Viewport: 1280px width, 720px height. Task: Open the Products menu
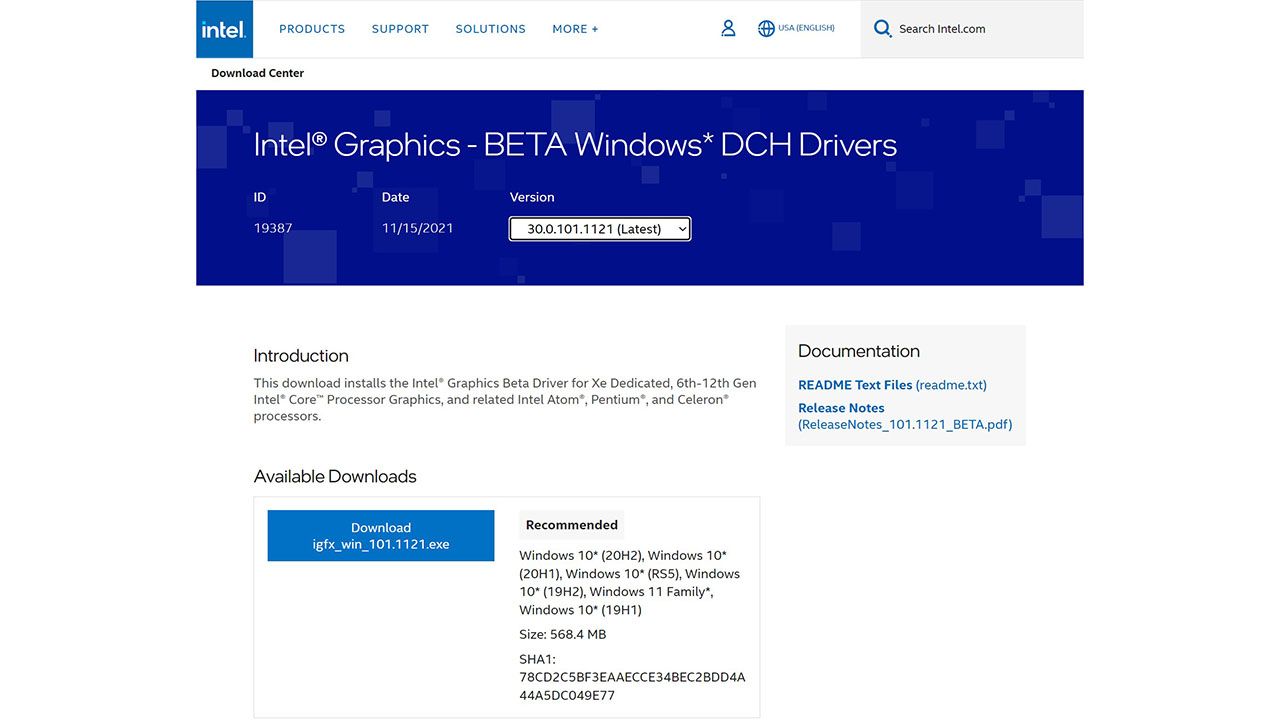(312, 29)
